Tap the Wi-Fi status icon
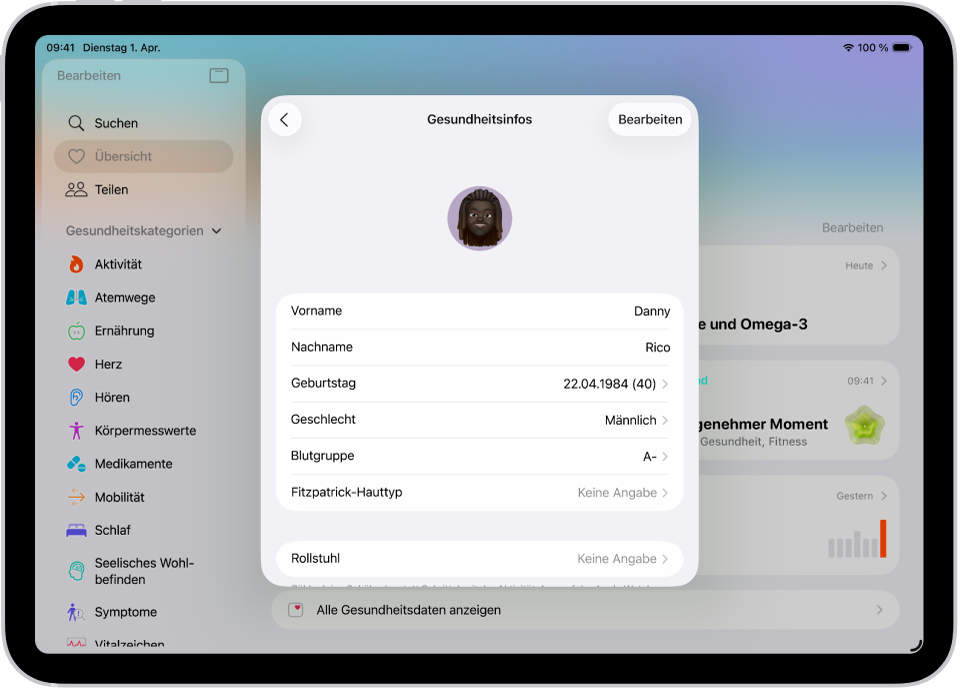Screen dimensions: 960x689 [848, 47]
